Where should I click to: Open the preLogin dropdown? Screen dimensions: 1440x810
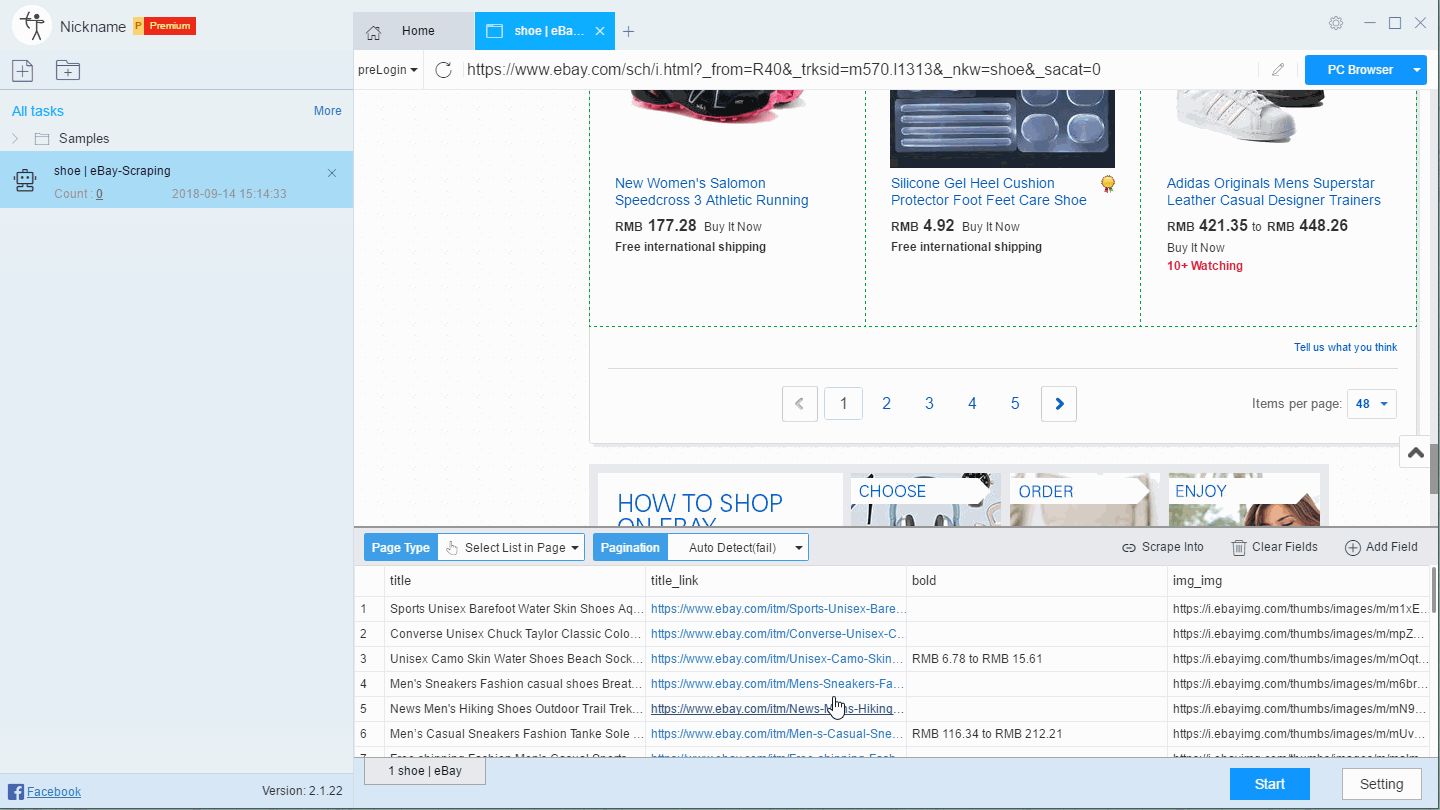[388, 70]
